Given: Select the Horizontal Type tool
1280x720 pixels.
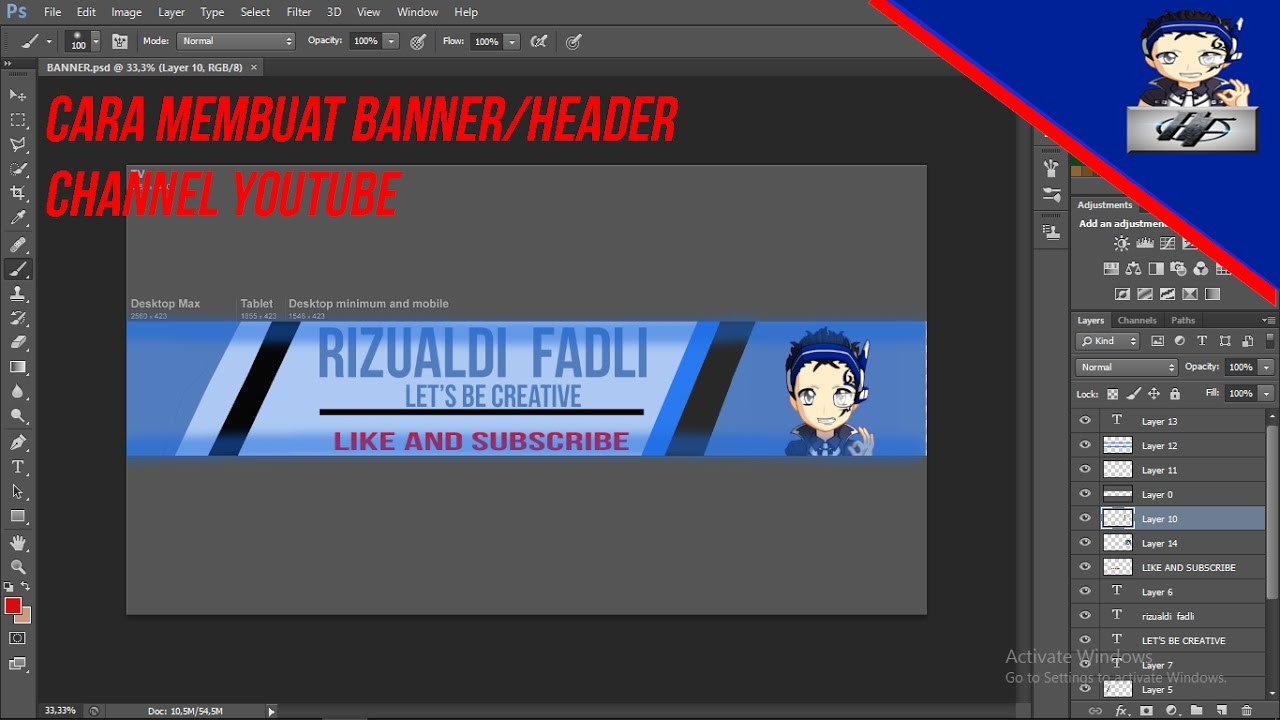Looking at the screenshot, I should pos(18,467).
